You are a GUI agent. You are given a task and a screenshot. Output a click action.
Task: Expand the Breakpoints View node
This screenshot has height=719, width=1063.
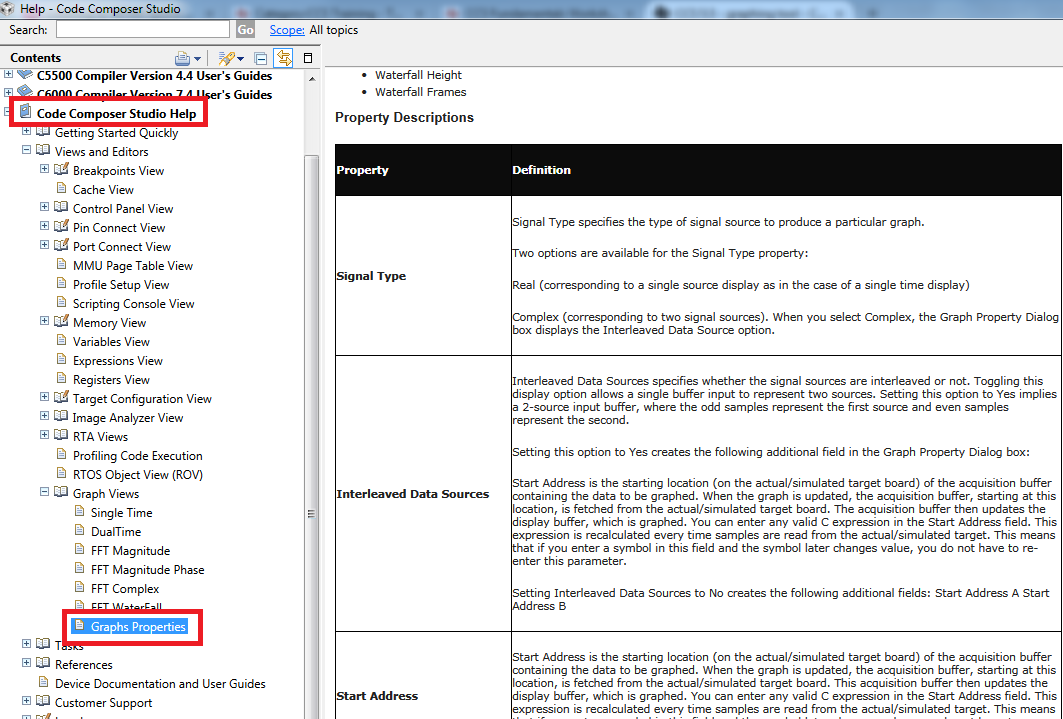pyautogui.click(x=45, y=169)
